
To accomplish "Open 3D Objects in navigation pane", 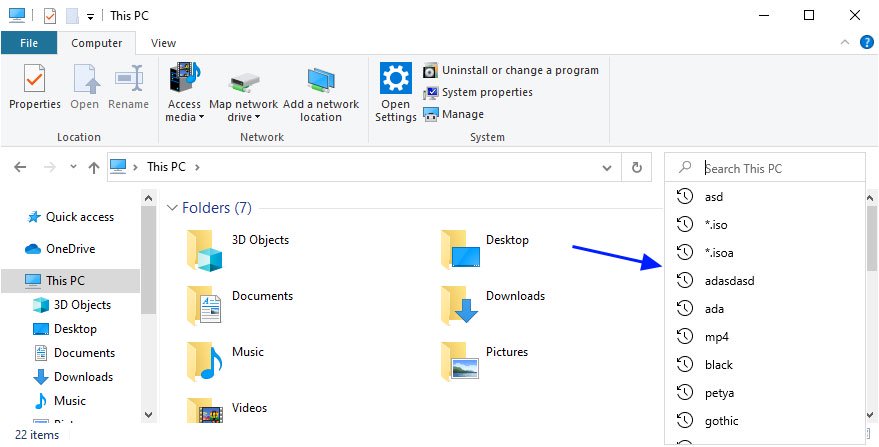I will point(72,305).
